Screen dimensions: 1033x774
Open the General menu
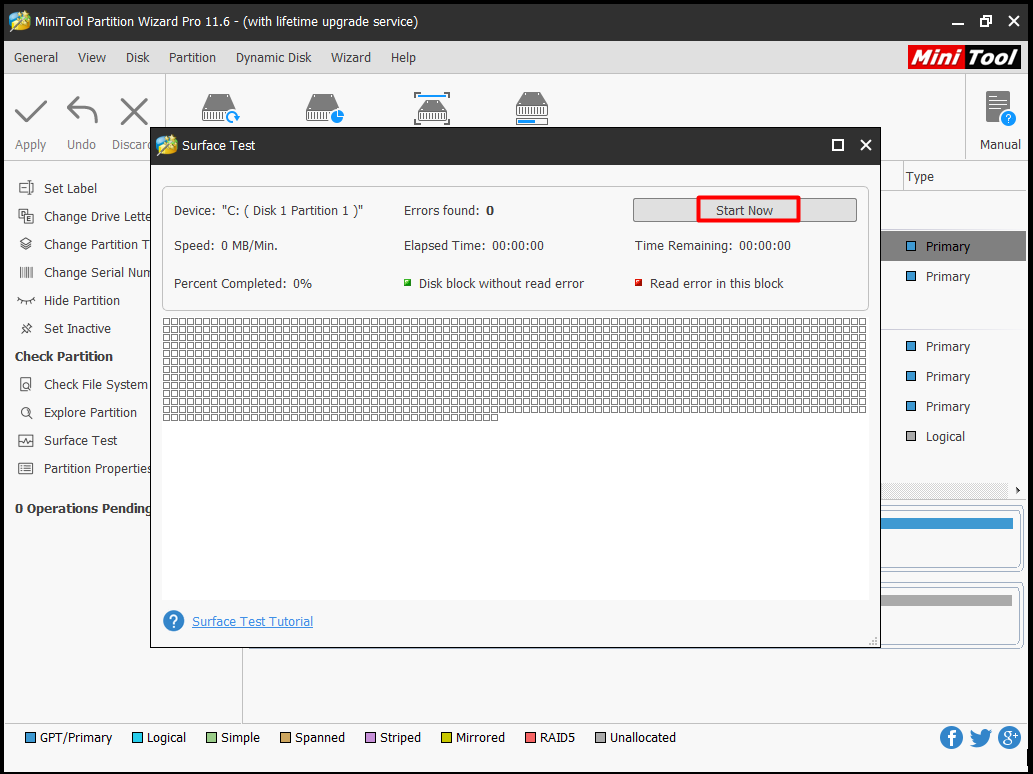tap(36, 57)
